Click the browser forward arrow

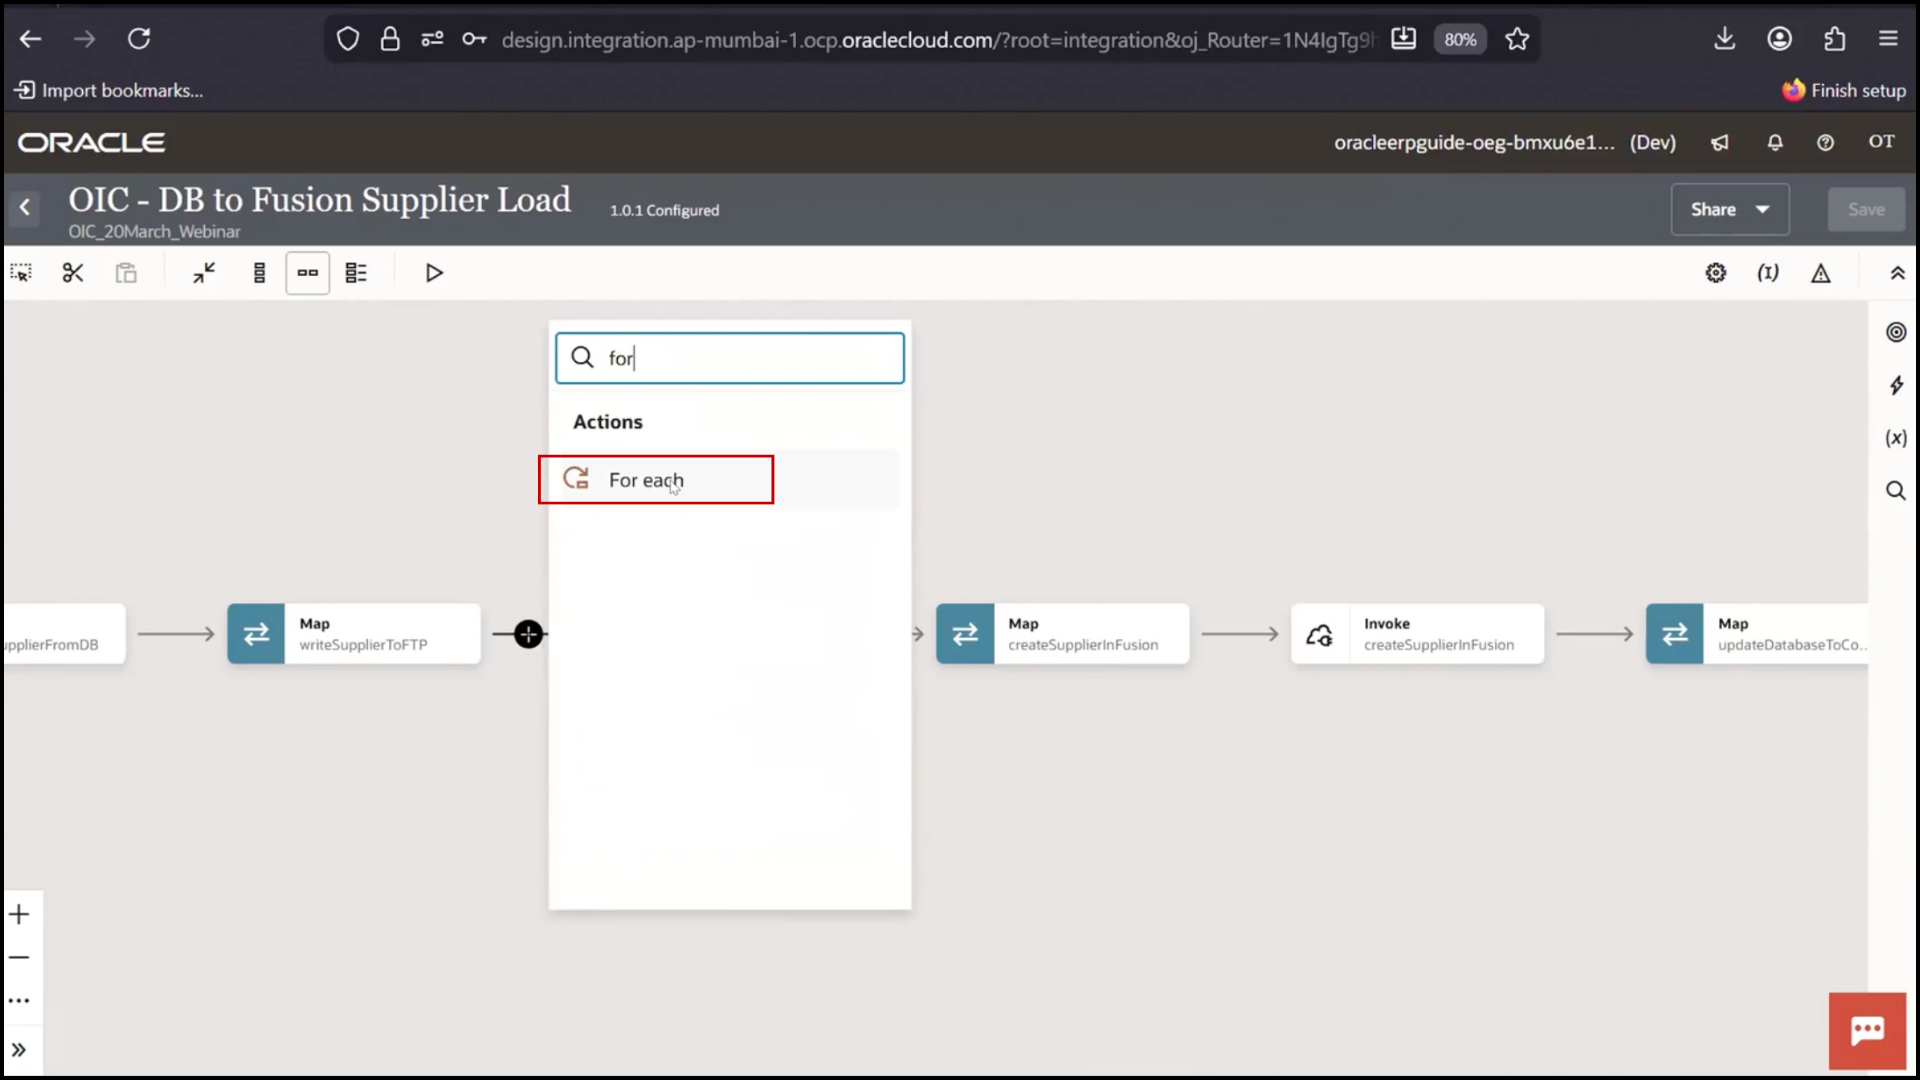coord(85,39)
